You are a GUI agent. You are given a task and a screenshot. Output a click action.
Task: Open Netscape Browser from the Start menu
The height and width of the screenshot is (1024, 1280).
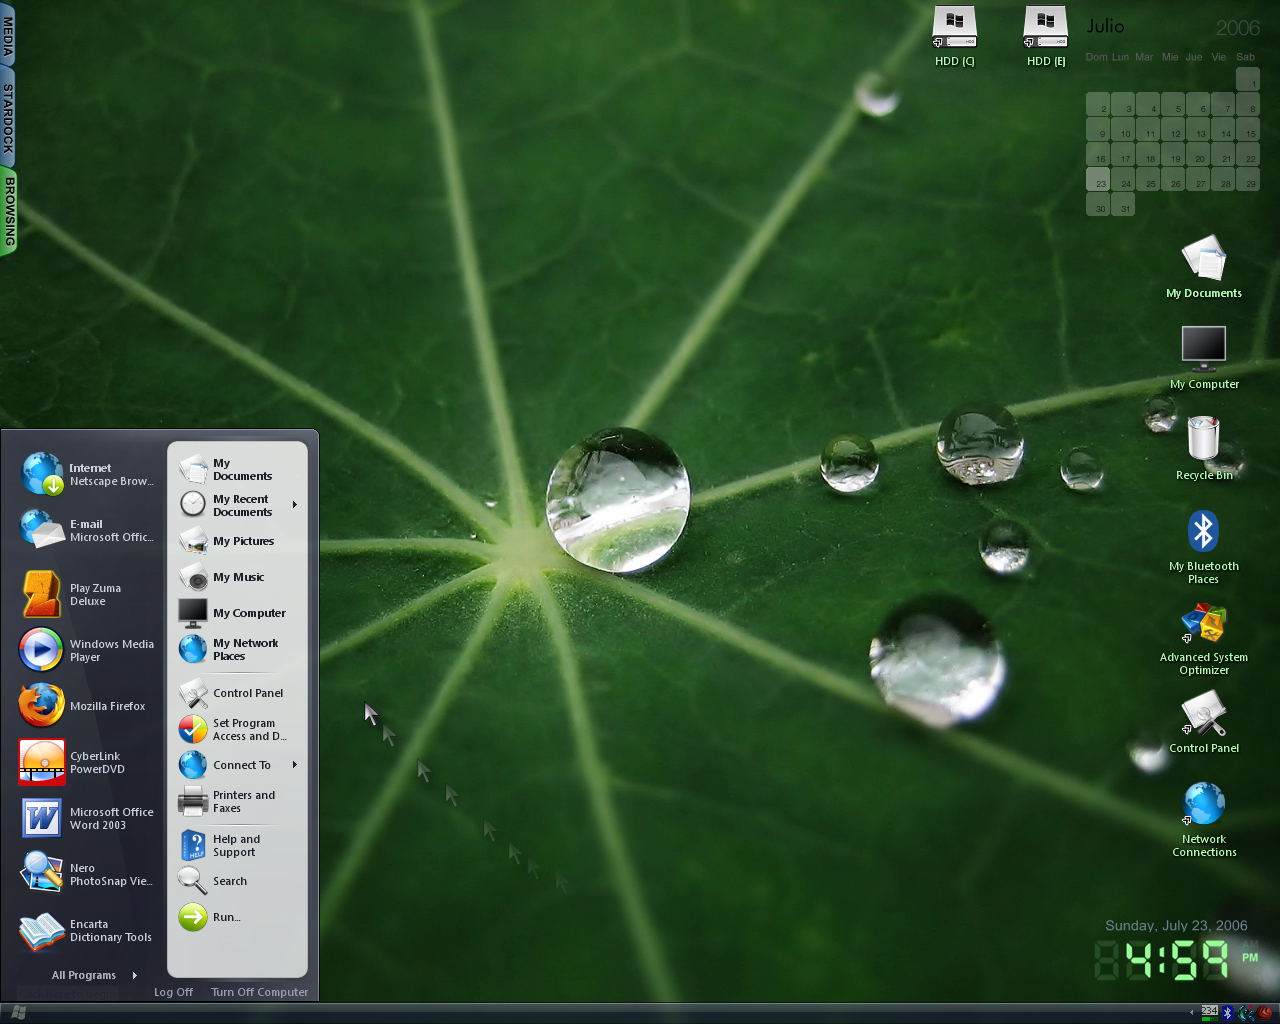coord(88,474)
